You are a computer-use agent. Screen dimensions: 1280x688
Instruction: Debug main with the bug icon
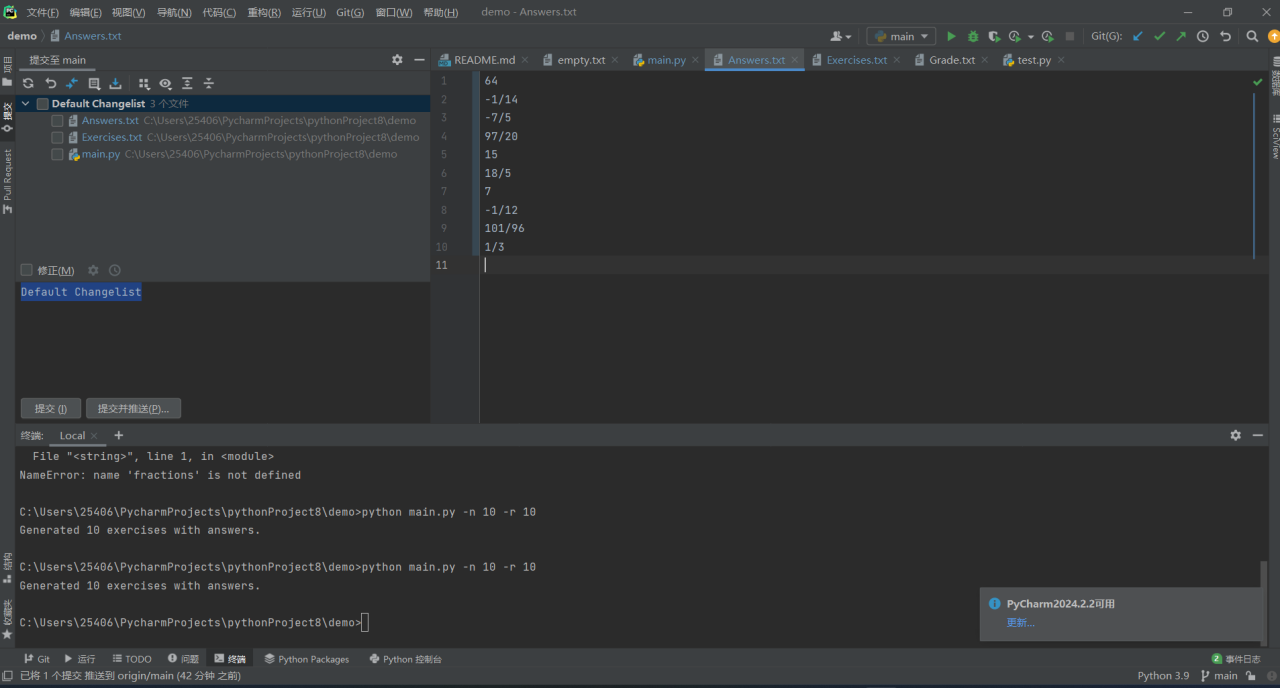[x=973, y=36]
